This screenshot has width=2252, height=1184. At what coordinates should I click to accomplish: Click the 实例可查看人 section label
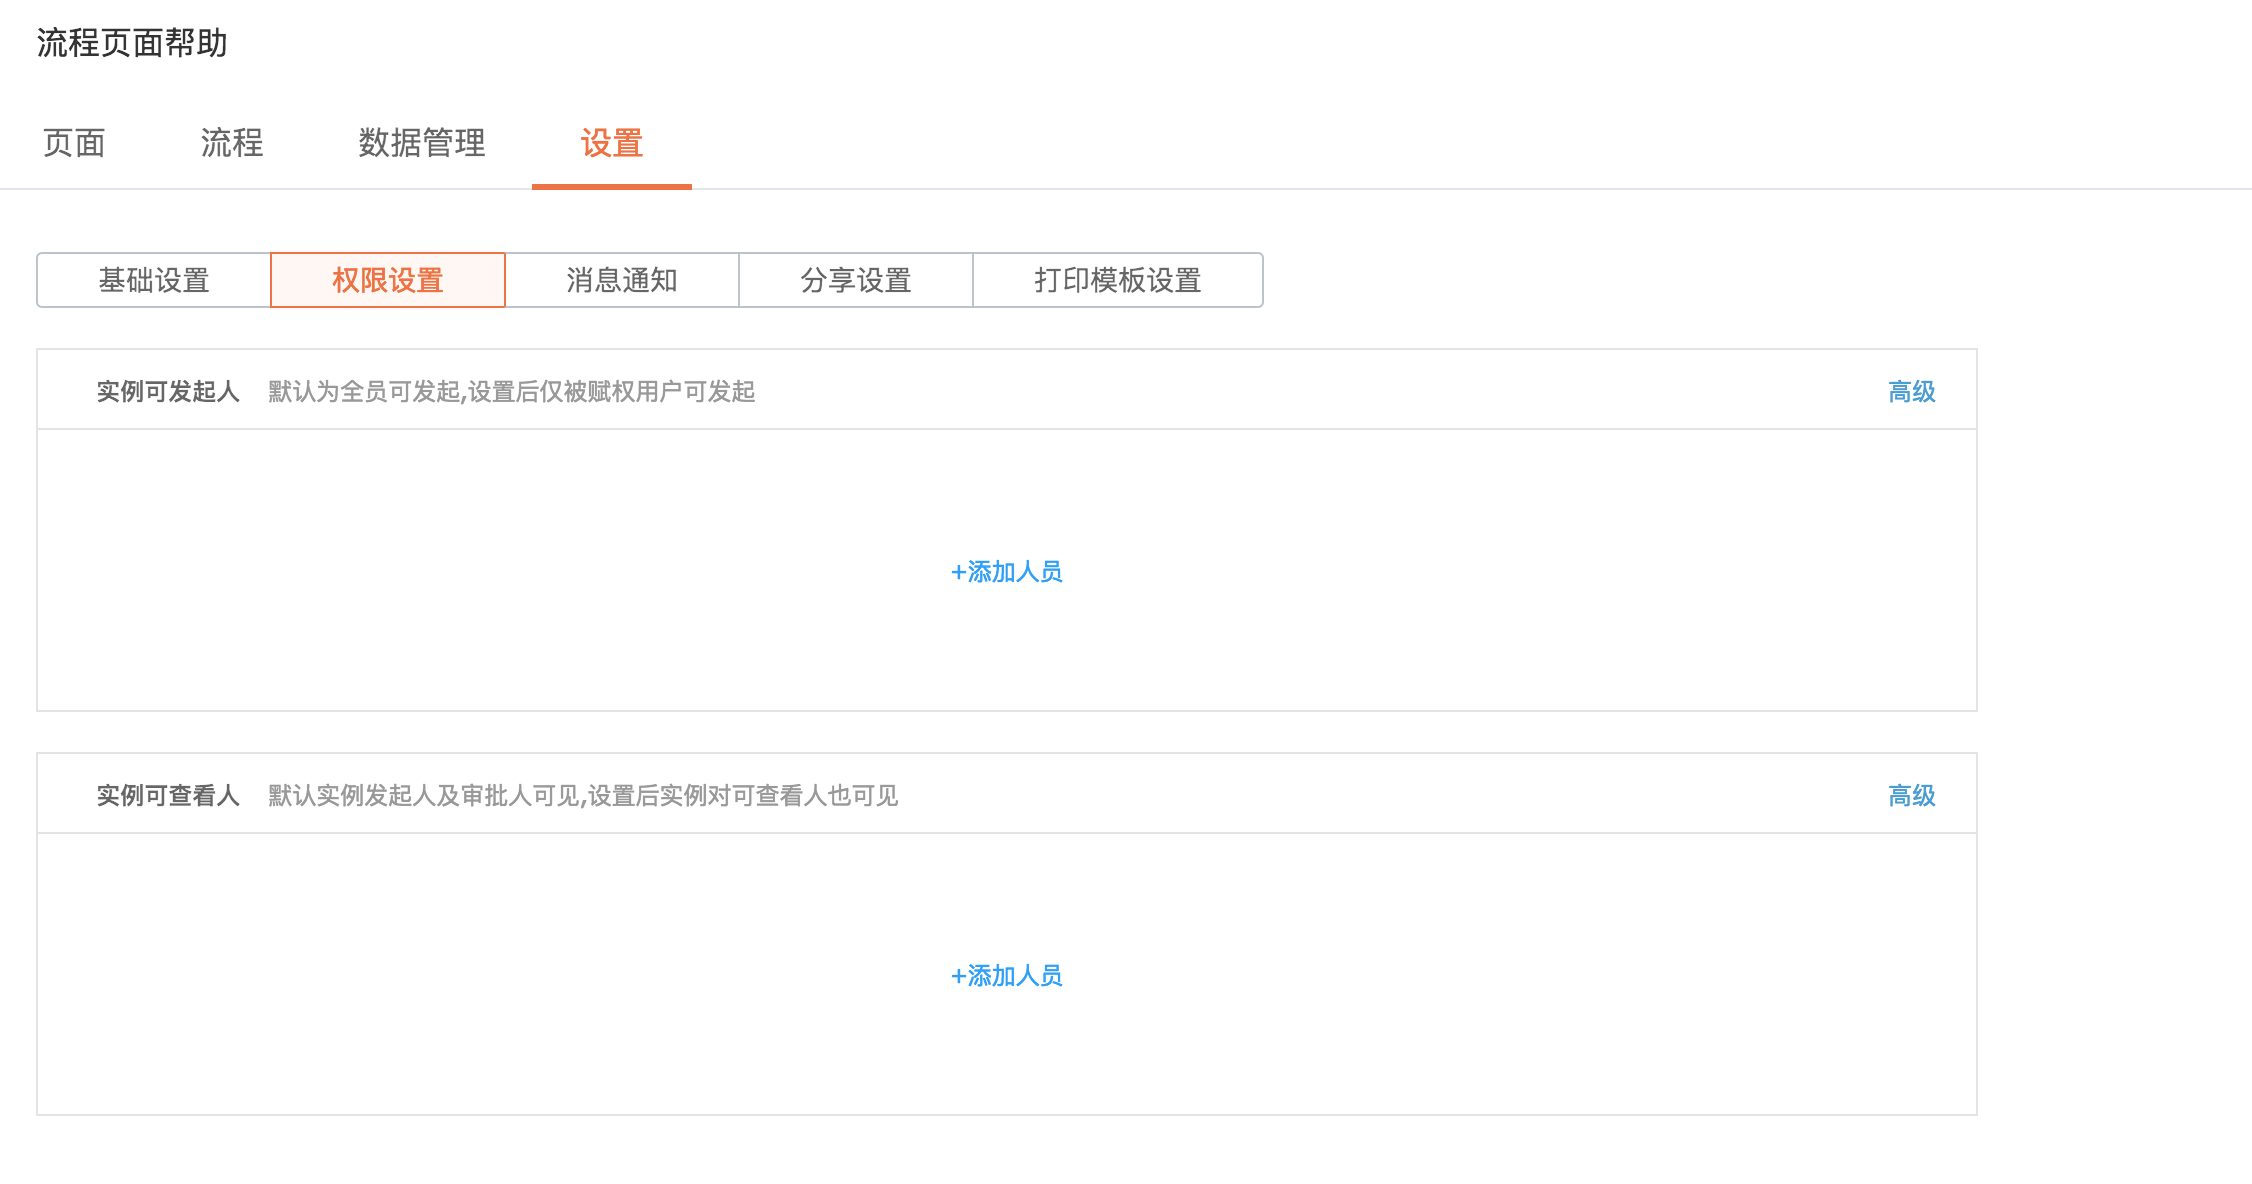tap(168, 795)
